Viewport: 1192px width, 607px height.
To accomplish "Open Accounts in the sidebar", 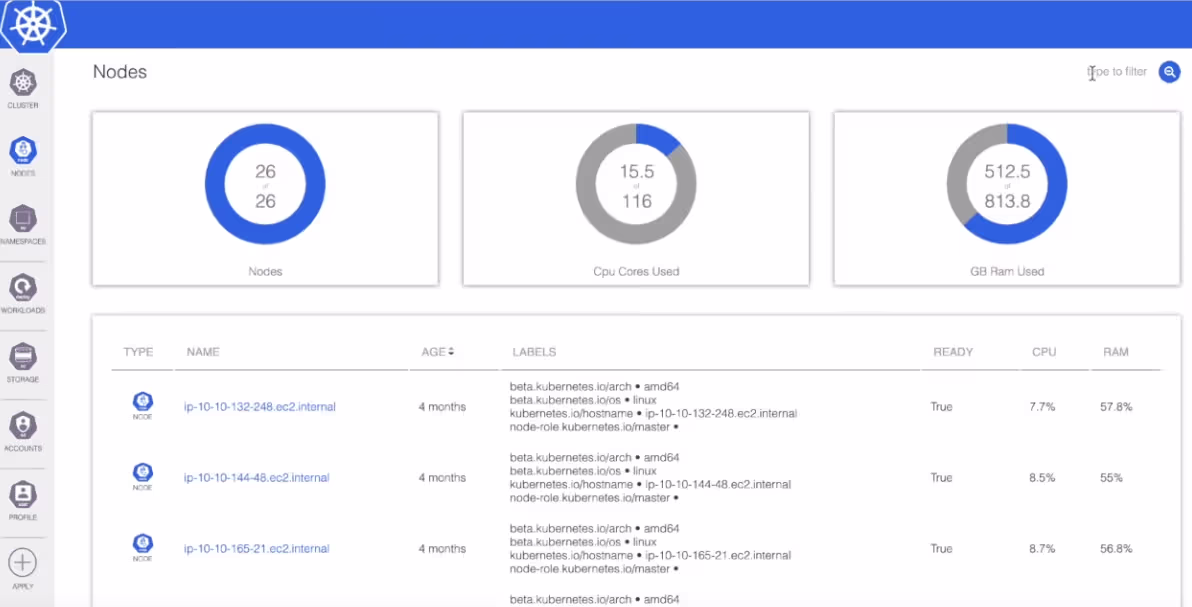I will pyautogui.click(x=23, y=427).
